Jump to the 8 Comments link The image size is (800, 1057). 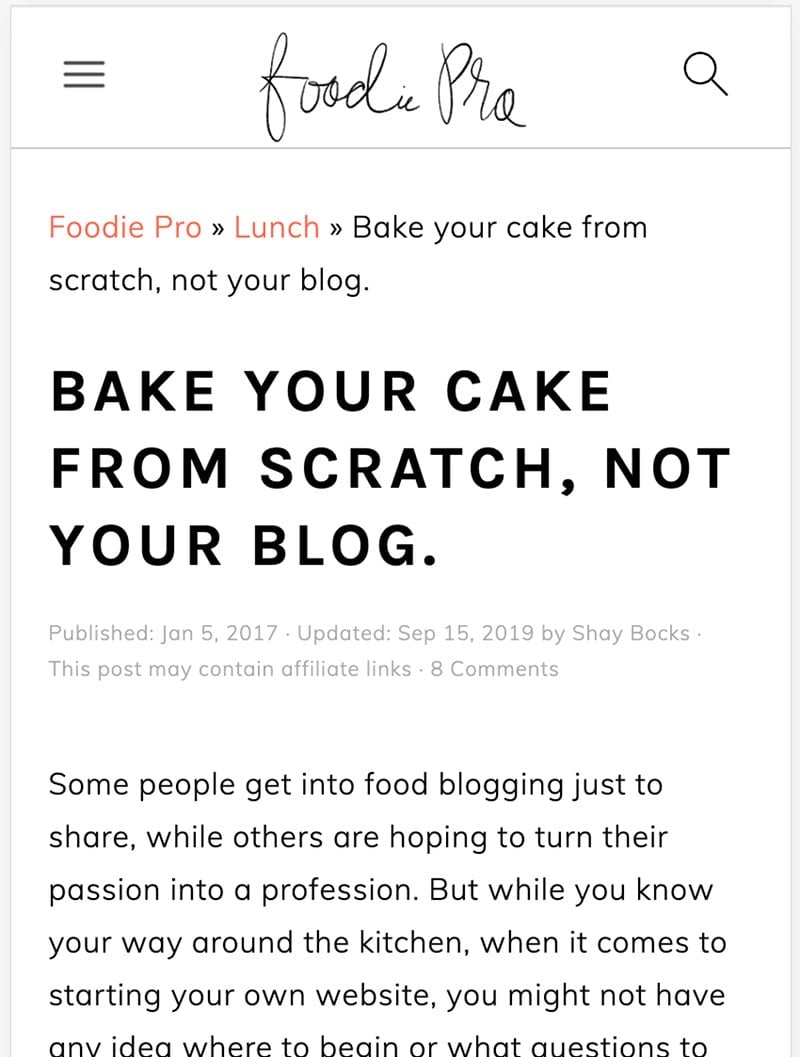pos(495,669)
